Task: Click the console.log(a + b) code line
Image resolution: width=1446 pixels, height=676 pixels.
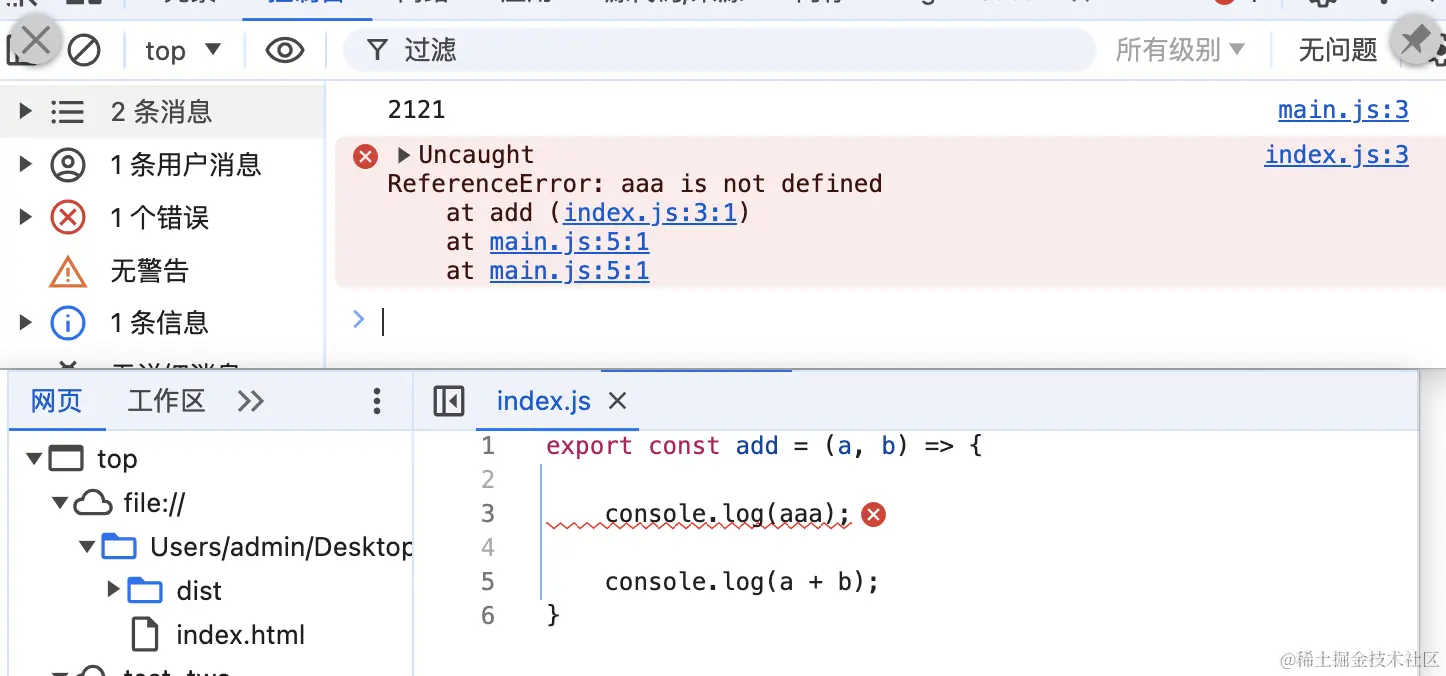Action: point(742,581)
